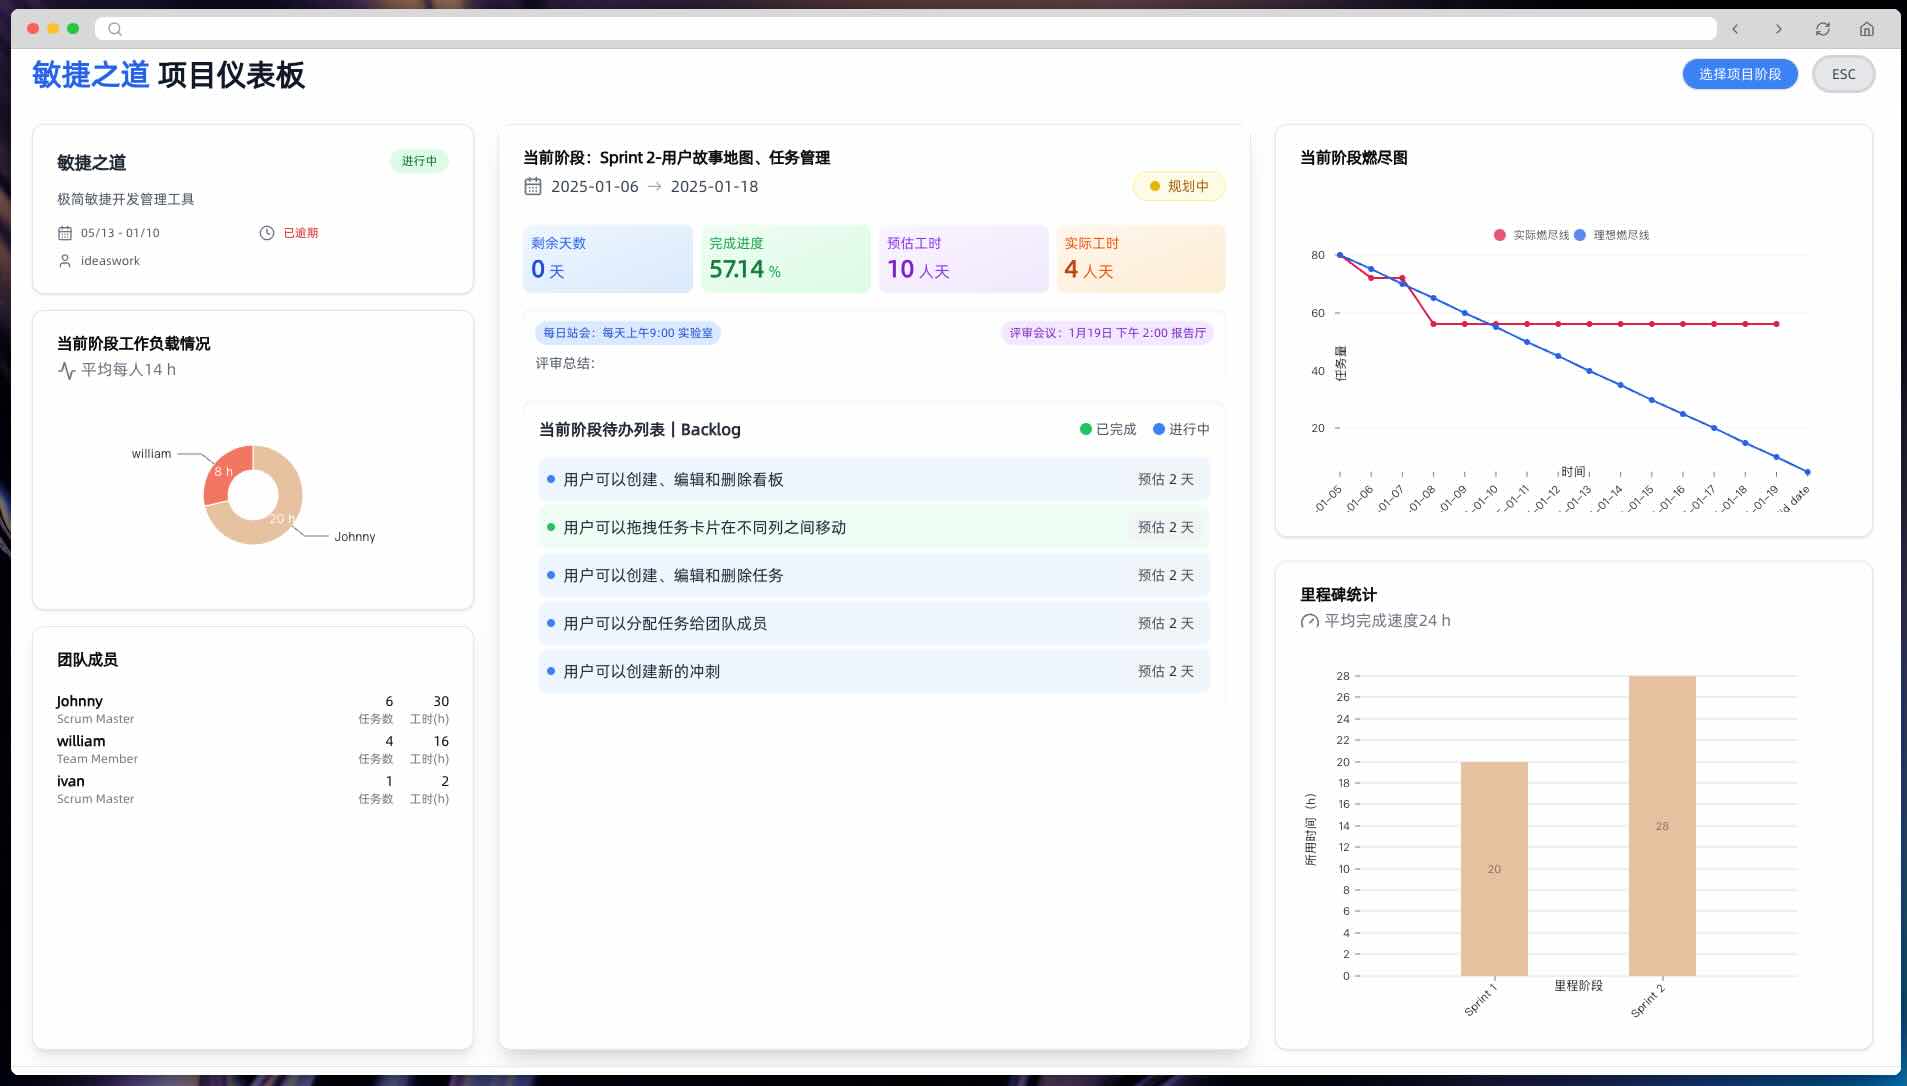The width and height of the screenshot is (1907, 1086).
Task: Click william's 工时 value 16
Action: (x=441, y=741)
